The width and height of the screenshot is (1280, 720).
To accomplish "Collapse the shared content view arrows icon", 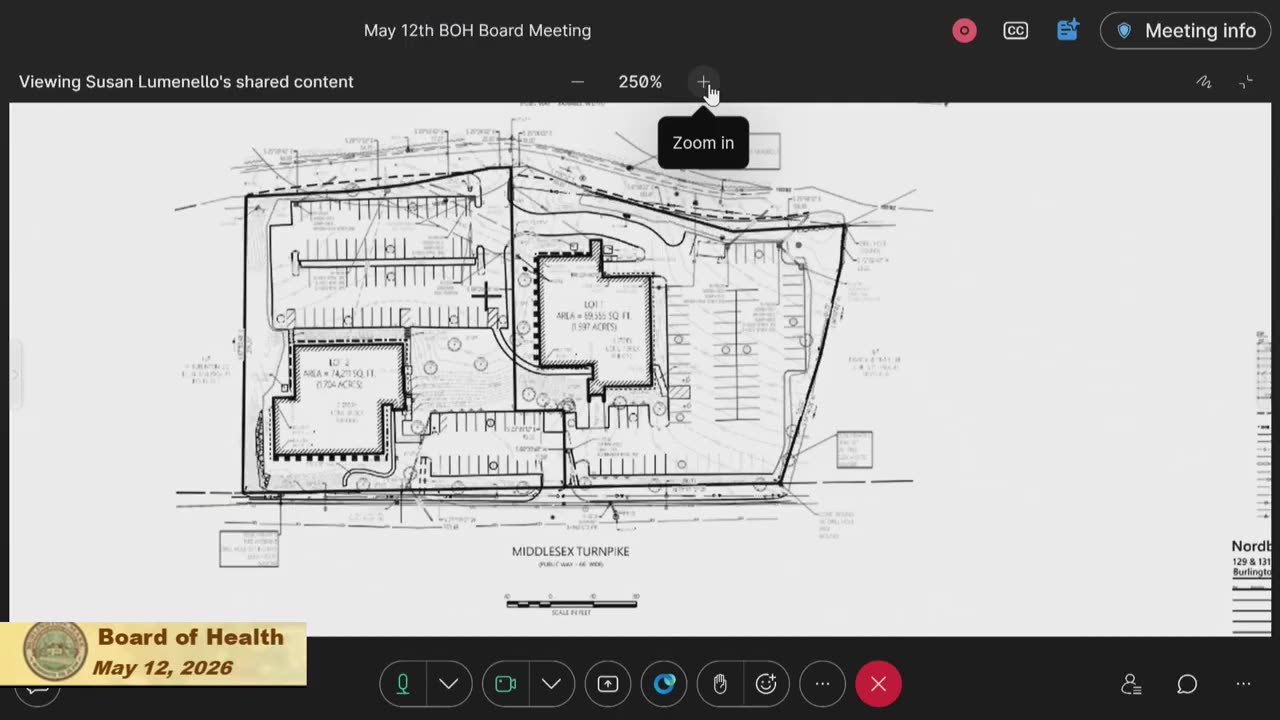I will [x=1246, y=82].
